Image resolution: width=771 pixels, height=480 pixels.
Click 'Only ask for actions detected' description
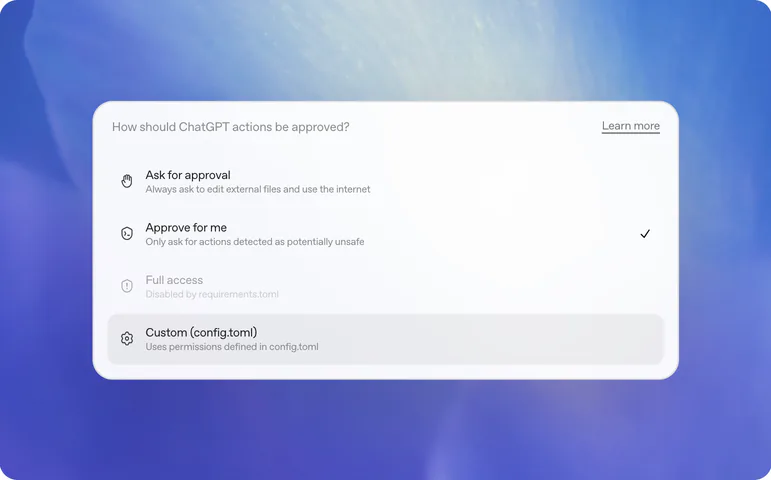[x=255, y=242]
